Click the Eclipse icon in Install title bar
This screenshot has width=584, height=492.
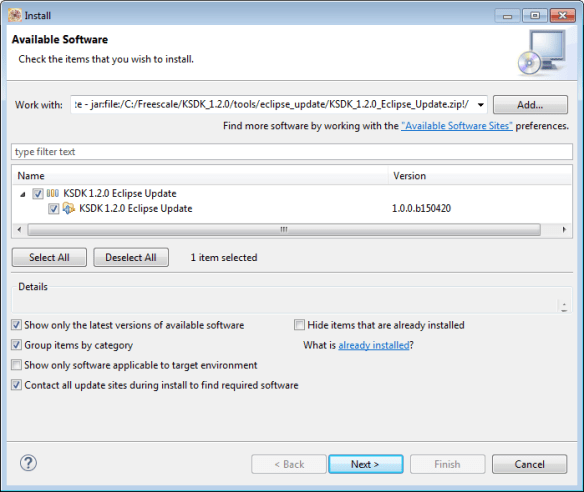click(15, 15)
